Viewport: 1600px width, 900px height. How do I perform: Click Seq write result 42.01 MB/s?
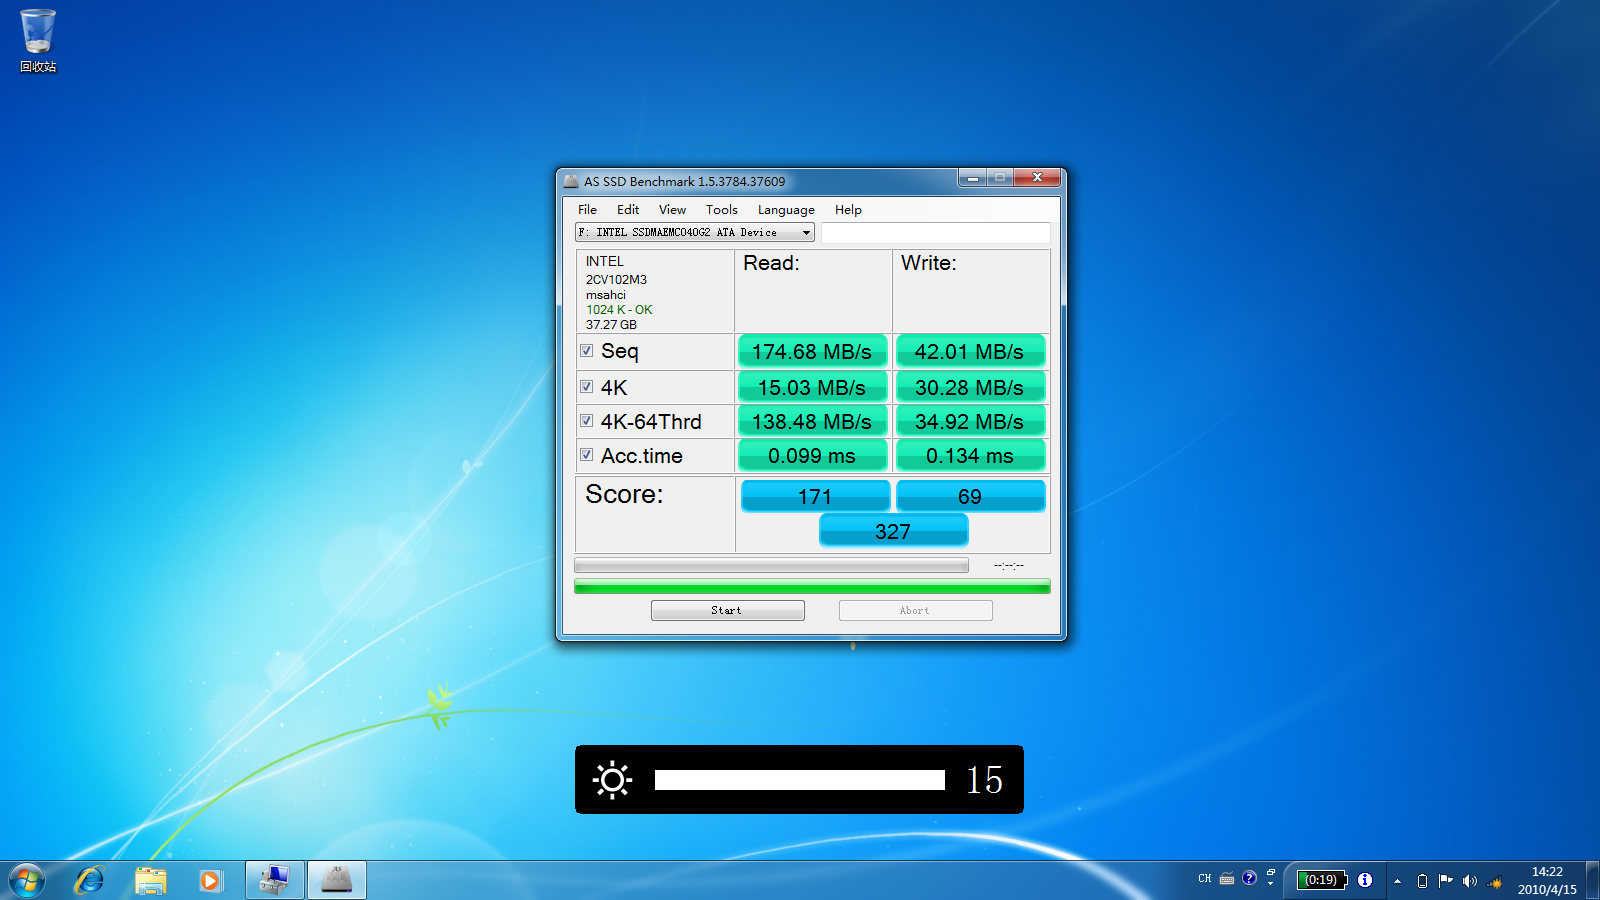(x=969, y=352)
